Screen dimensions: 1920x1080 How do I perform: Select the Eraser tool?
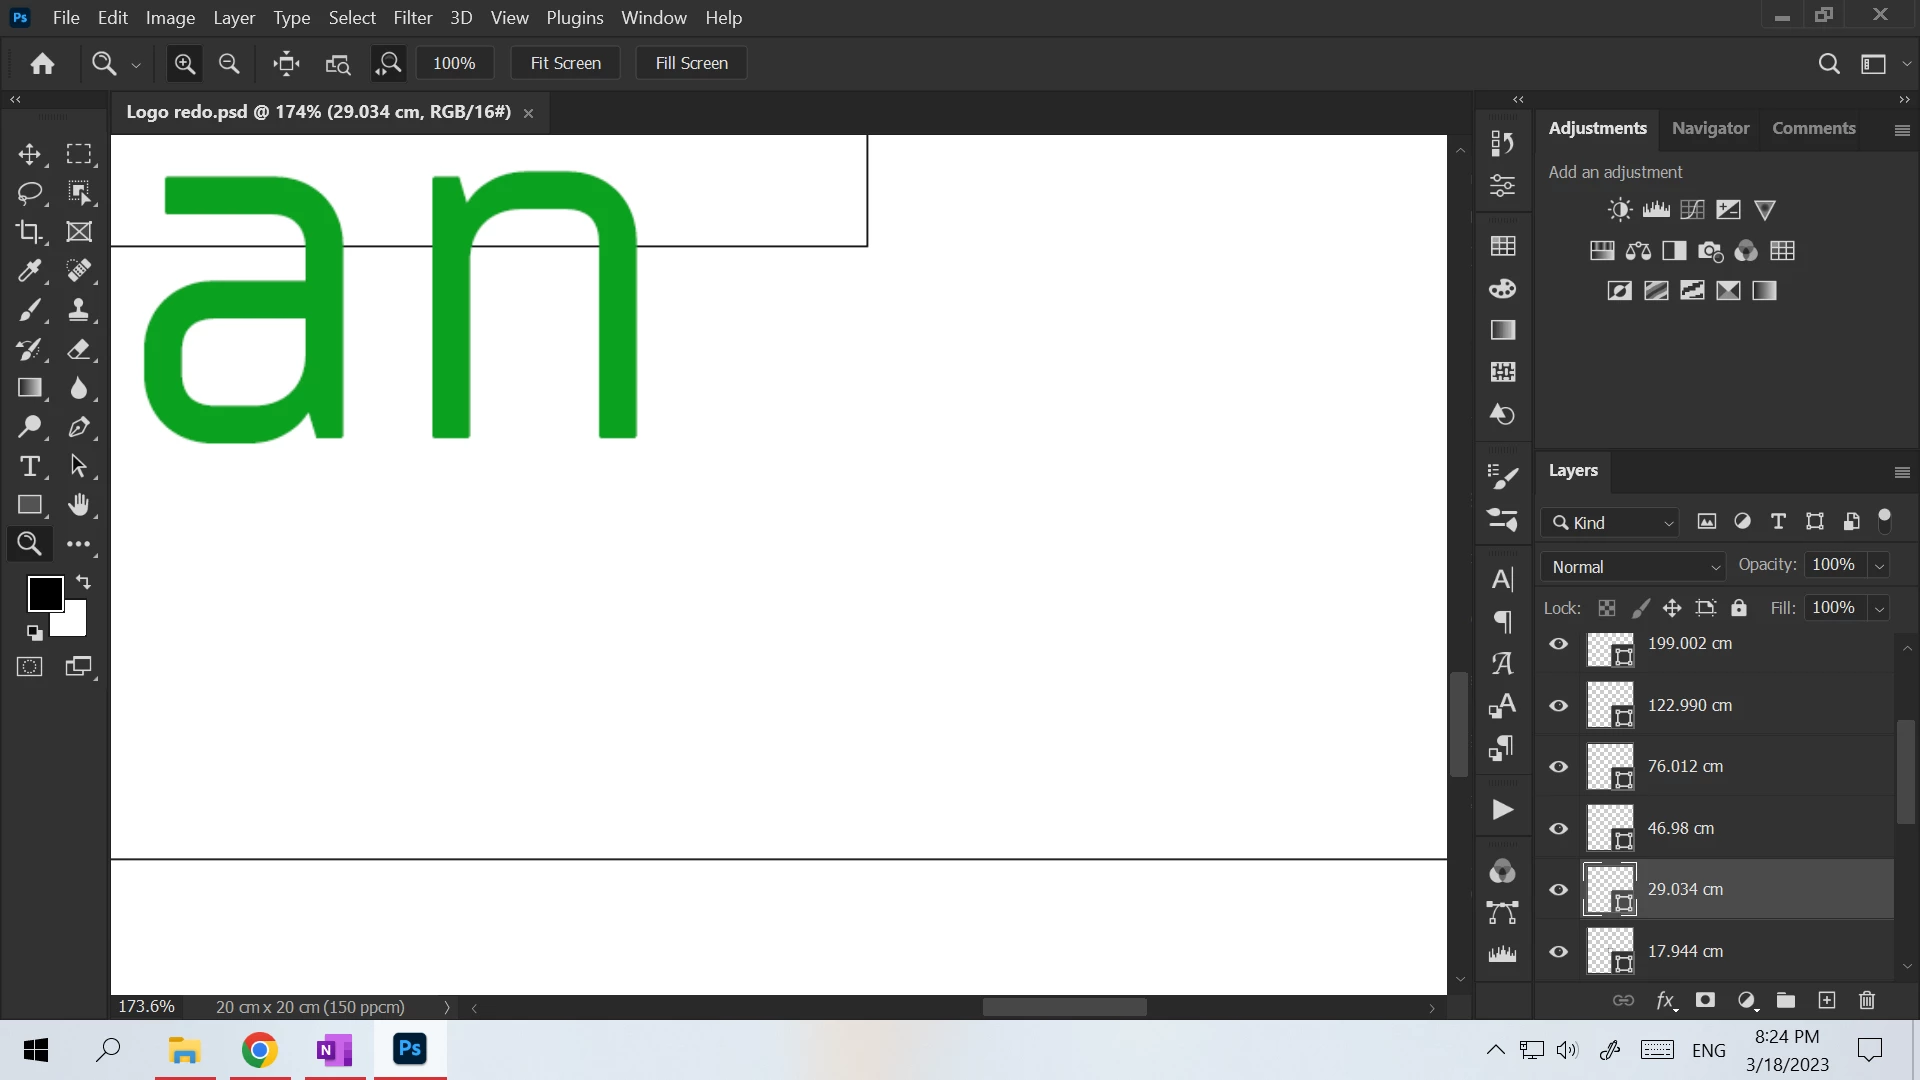(79, 349)
